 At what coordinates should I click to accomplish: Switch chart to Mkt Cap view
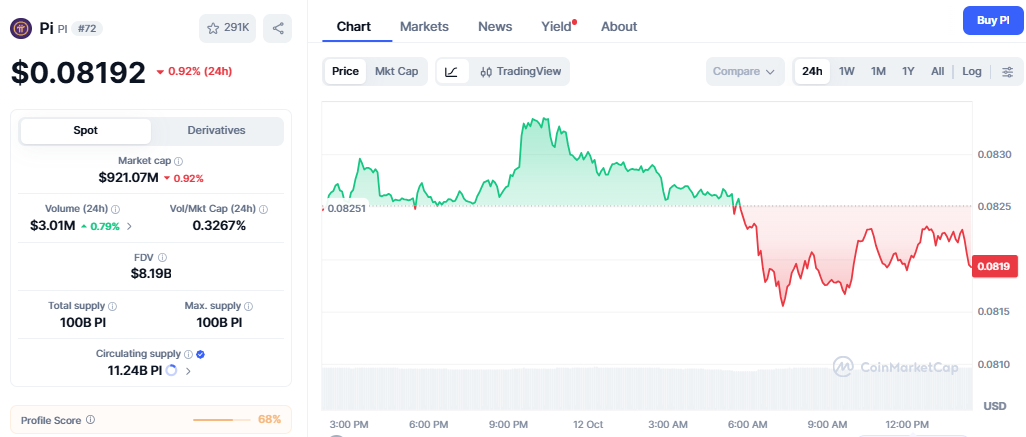click(397, 71)
